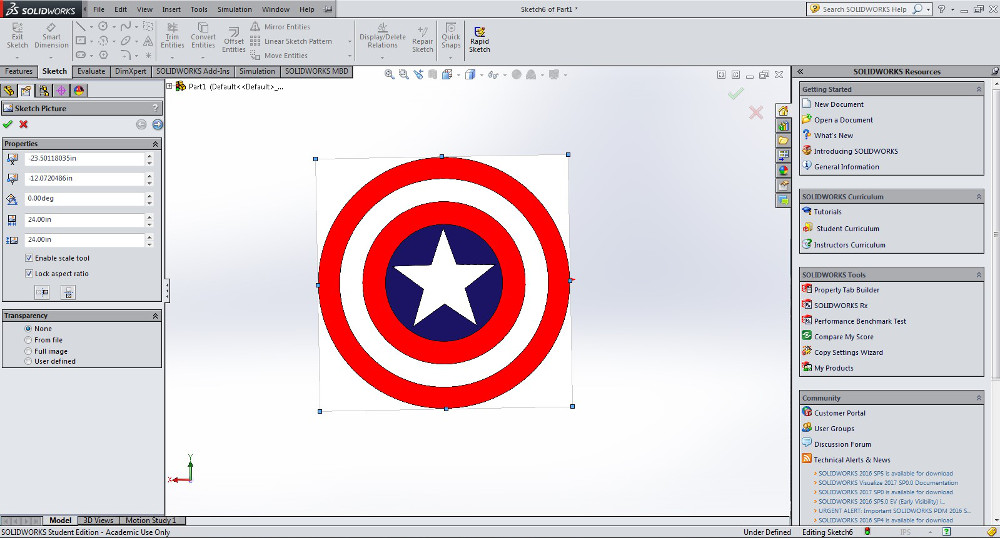1000x538 pixels.
Task: Open the Linear Sketch Pattern dropdown arrow
Action: click(349, 41)
